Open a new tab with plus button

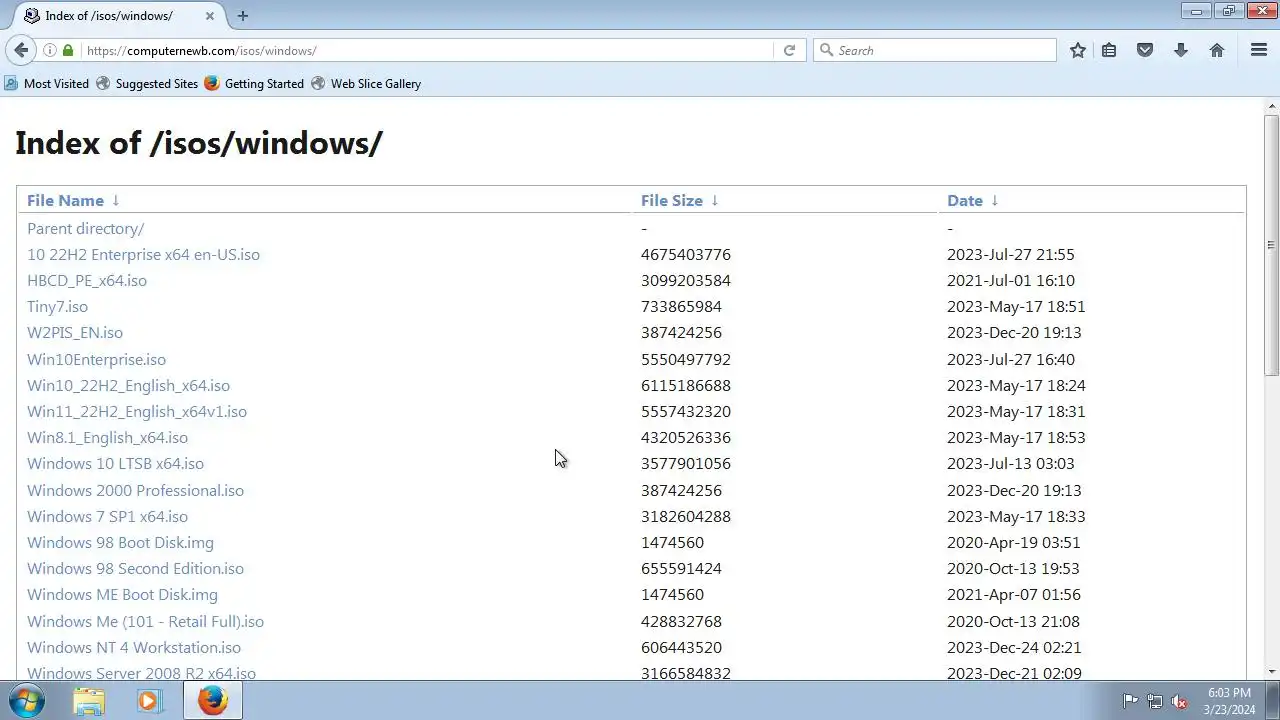click(x=243, y=15)
